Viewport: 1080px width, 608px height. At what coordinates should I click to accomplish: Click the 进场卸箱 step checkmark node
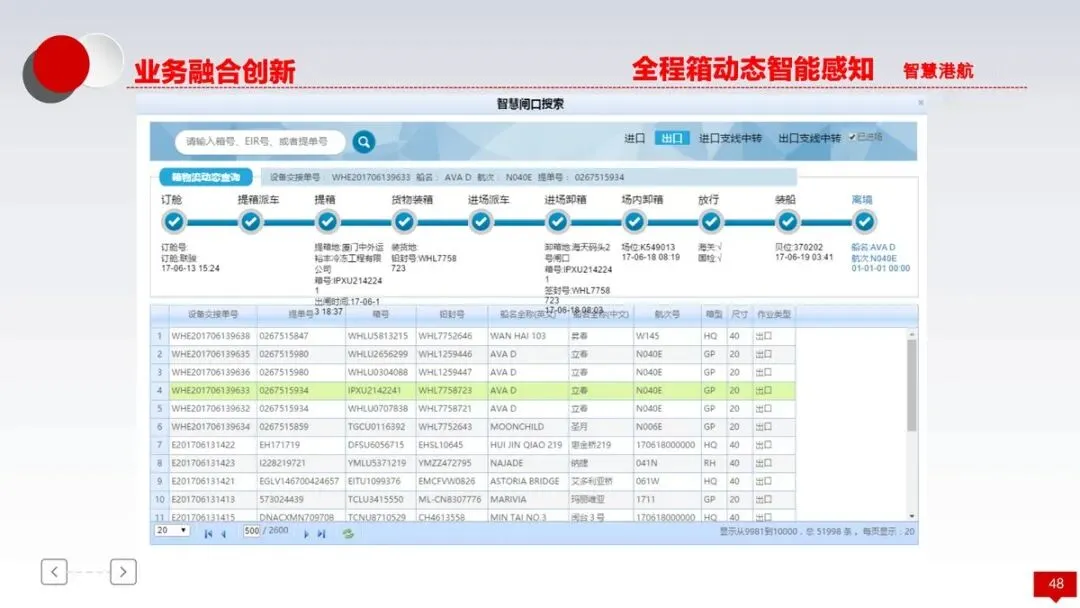tap(557, 222)
